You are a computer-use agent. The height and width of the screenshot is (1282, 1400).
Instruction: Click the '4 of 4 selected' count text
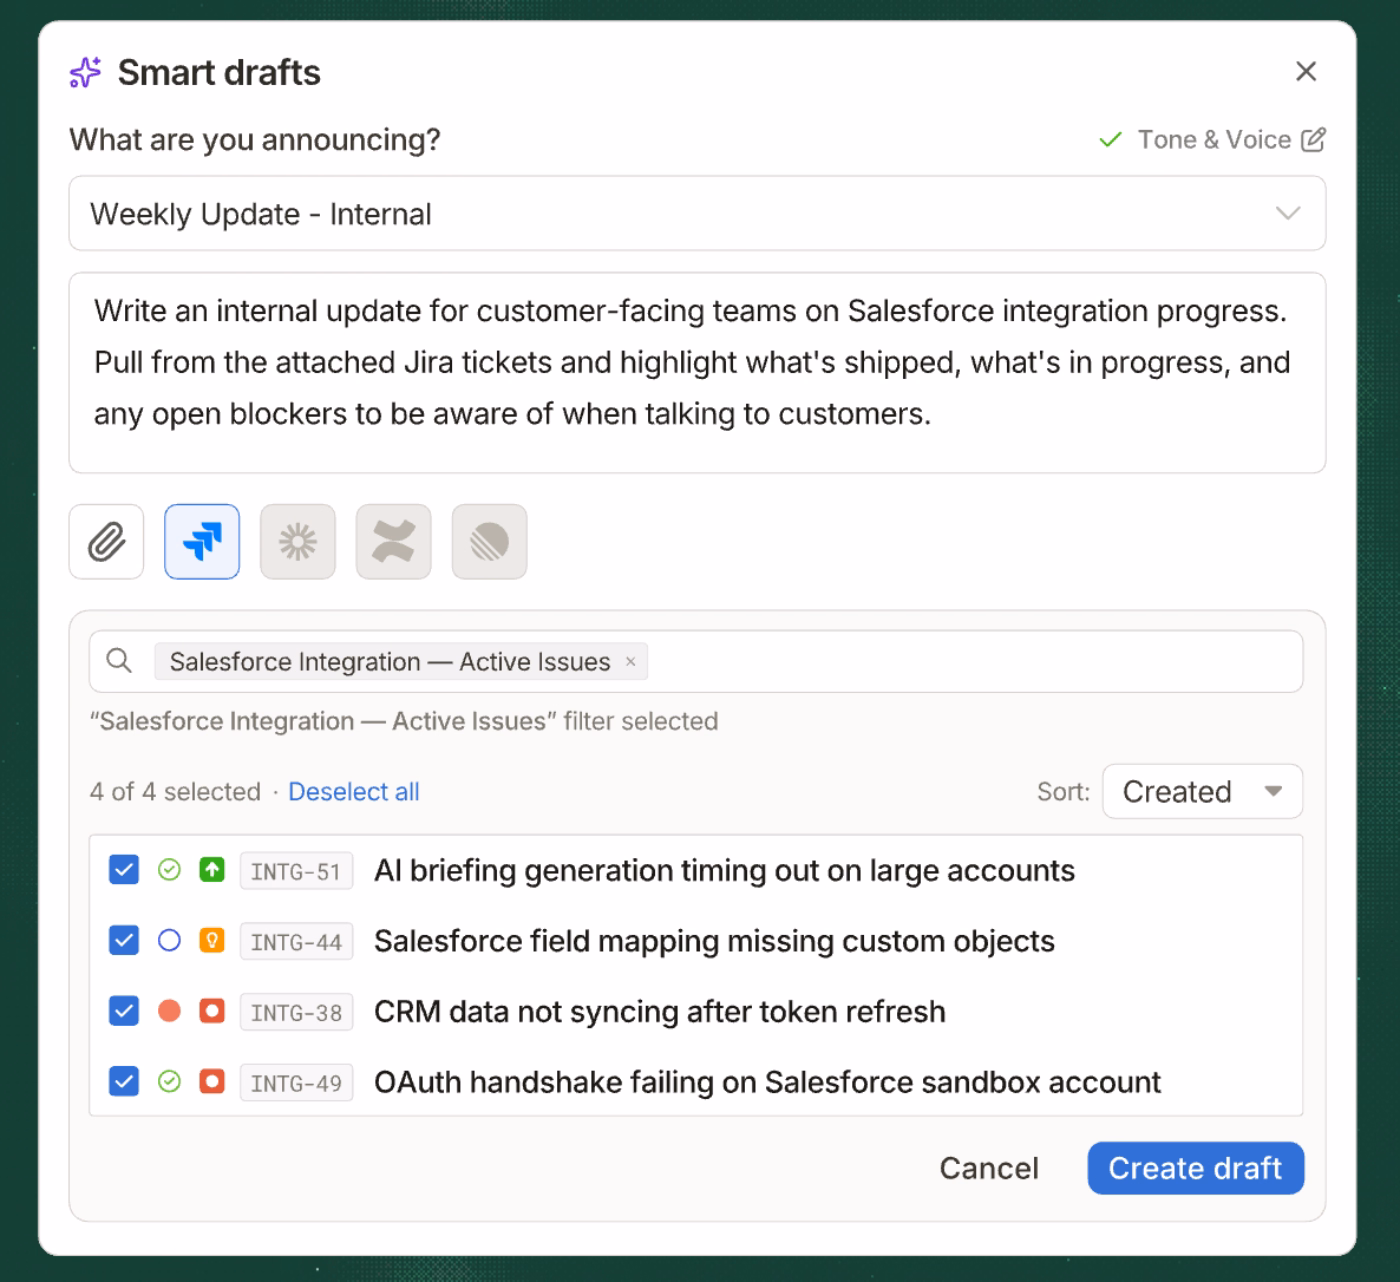tap(175, 792)
